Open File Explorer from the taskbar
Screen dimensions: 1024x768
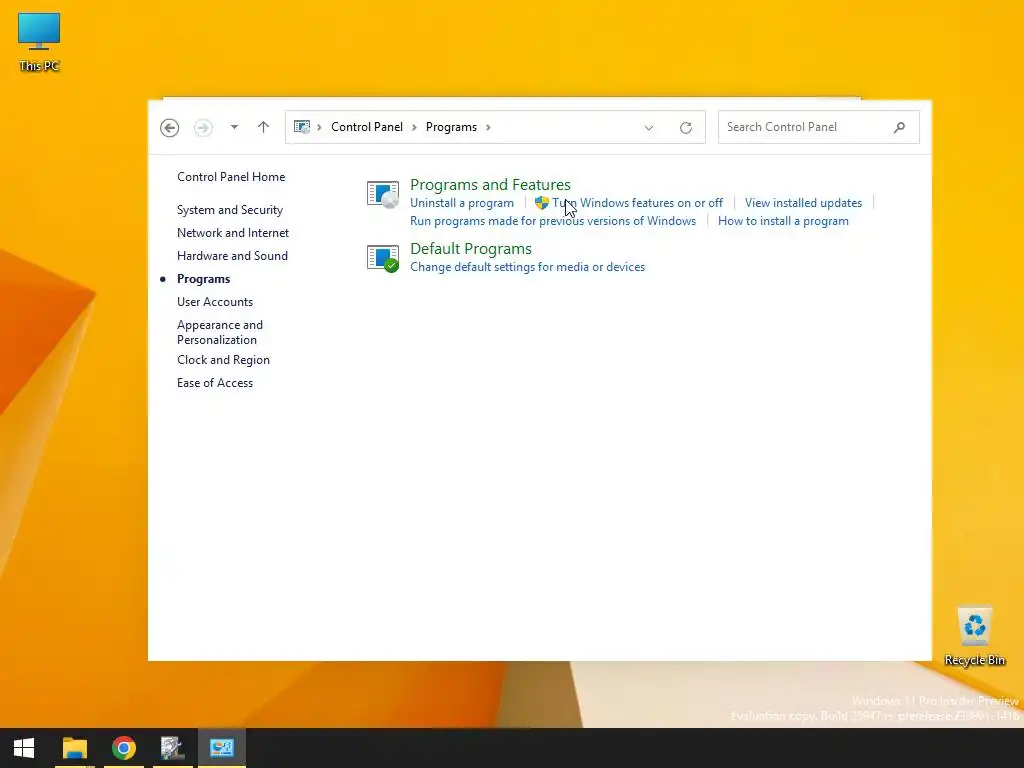pyautogui.click(x=74, y=748)
